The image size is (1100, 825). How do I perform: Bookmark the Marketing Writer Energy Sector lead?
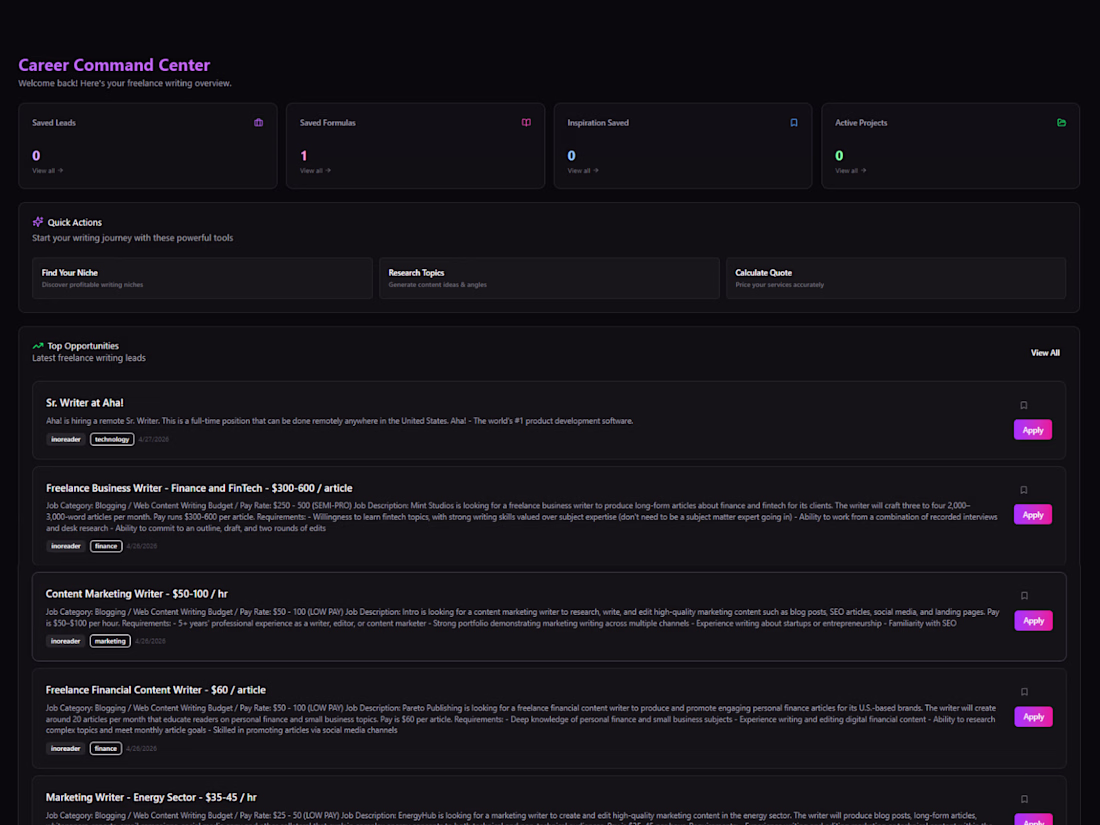[1024, 799]
